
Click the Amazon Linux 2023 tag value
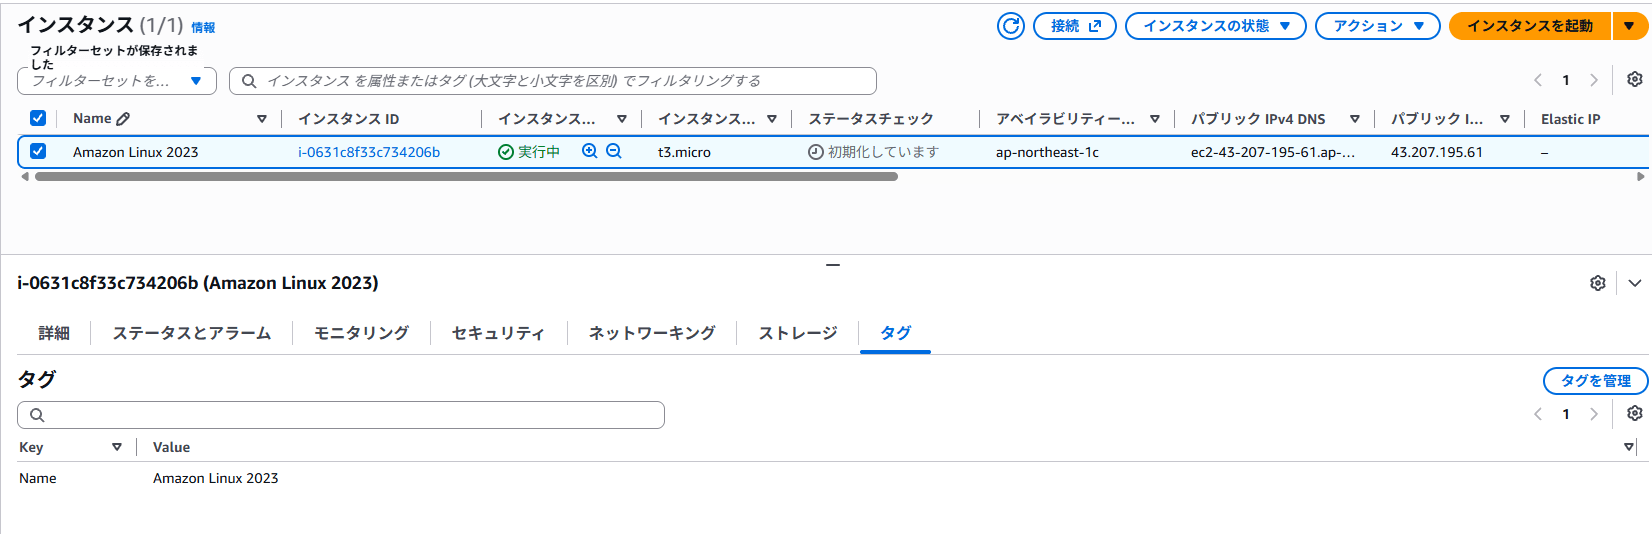(x=216, y=479)
